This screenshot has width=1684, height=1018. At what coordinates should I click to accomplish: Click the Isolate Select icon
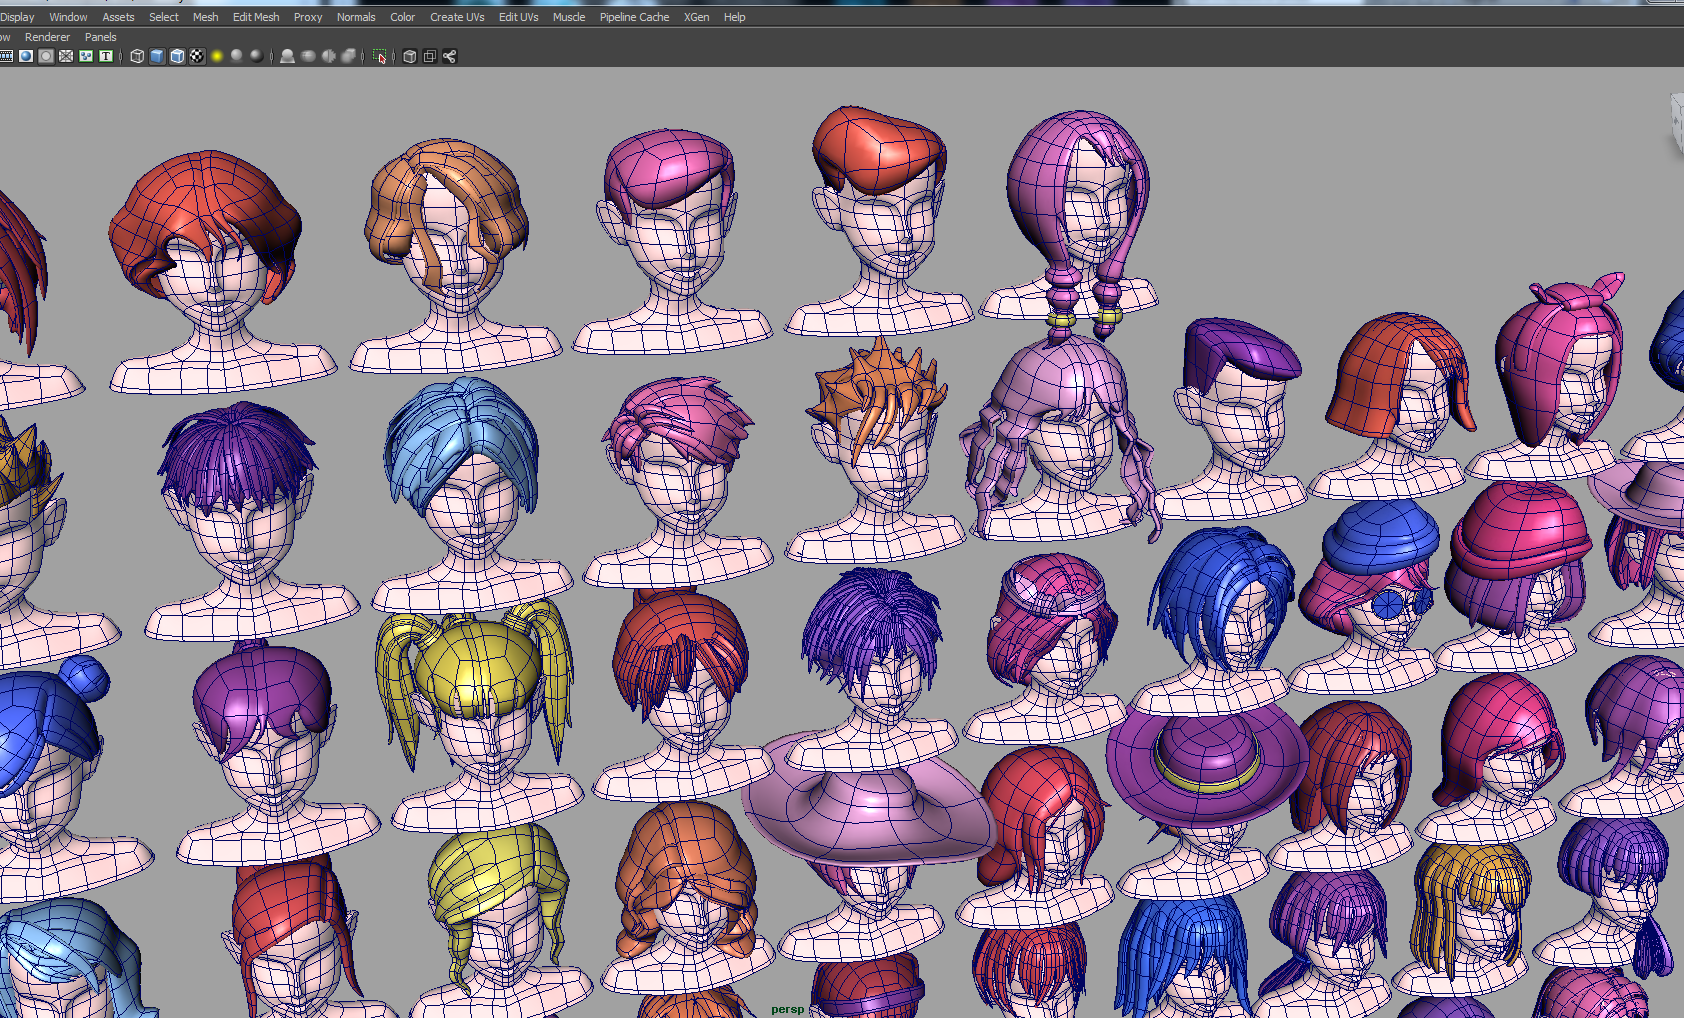point(379,56)
